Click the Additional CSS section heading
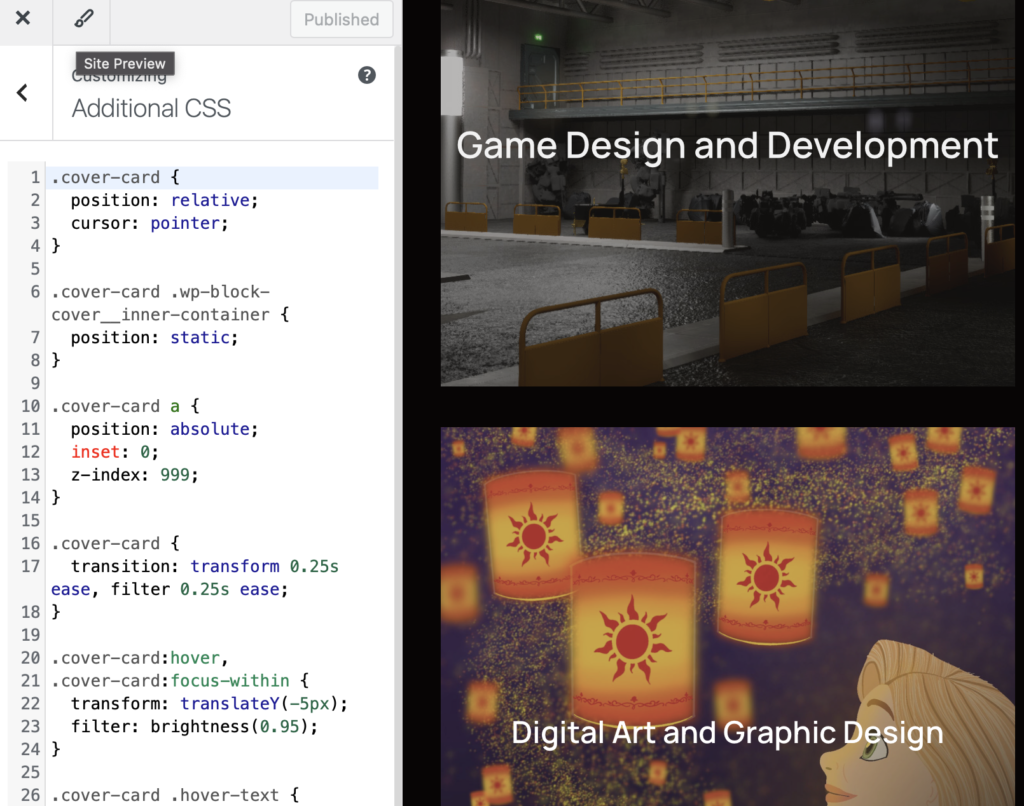Viewport: 1024px width, 806px height. (152, 108)
